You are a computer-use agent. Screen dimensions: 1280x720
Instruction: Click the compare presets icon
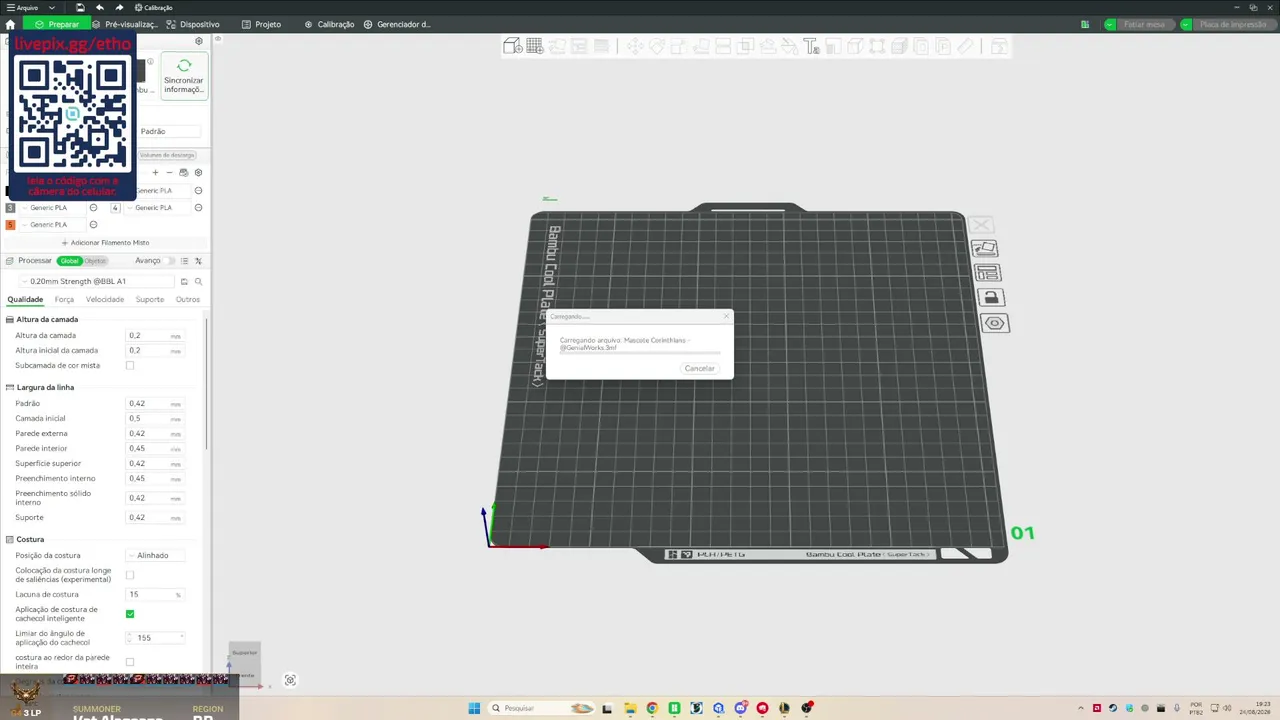click(x=198, y=261)
